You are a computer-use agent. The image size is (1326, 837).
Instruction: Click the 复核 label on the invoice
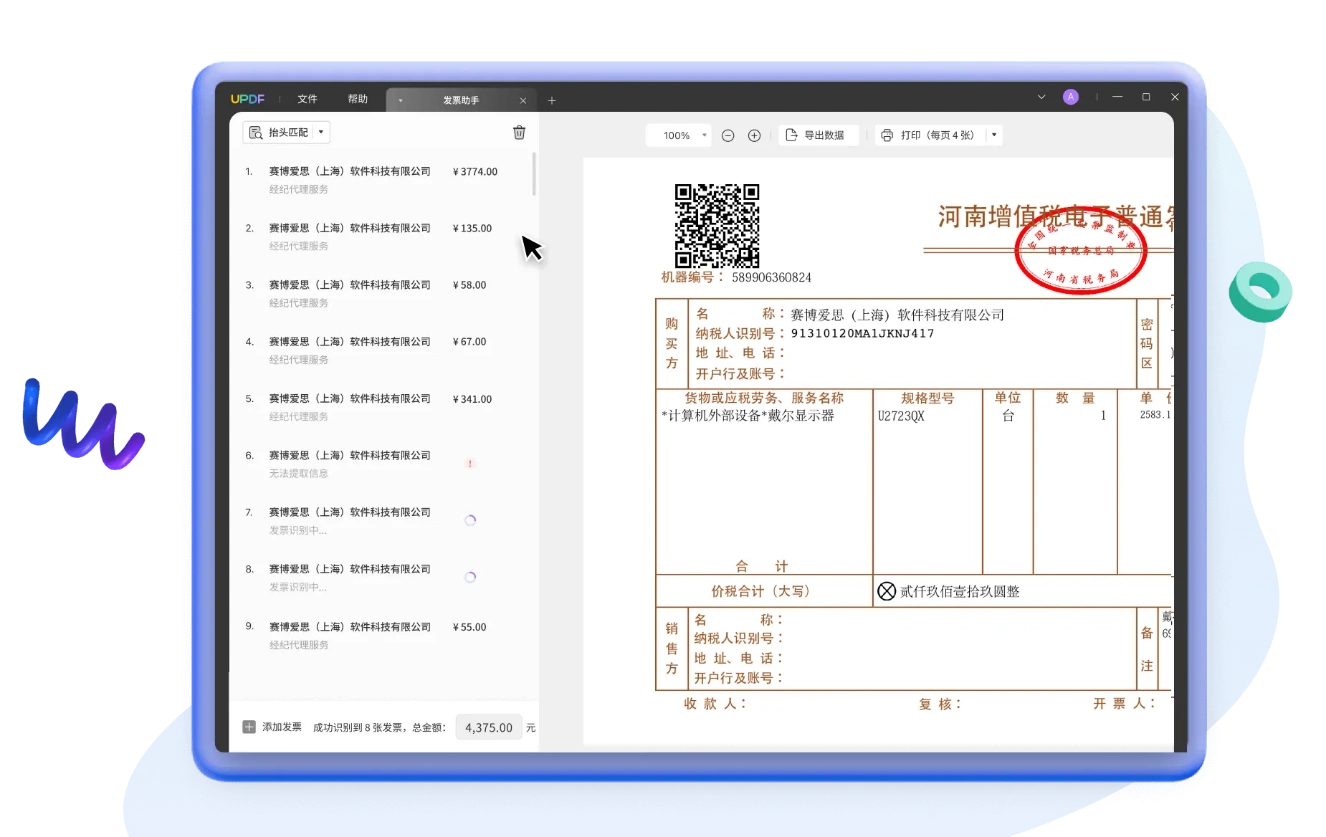tap(939, 704)
